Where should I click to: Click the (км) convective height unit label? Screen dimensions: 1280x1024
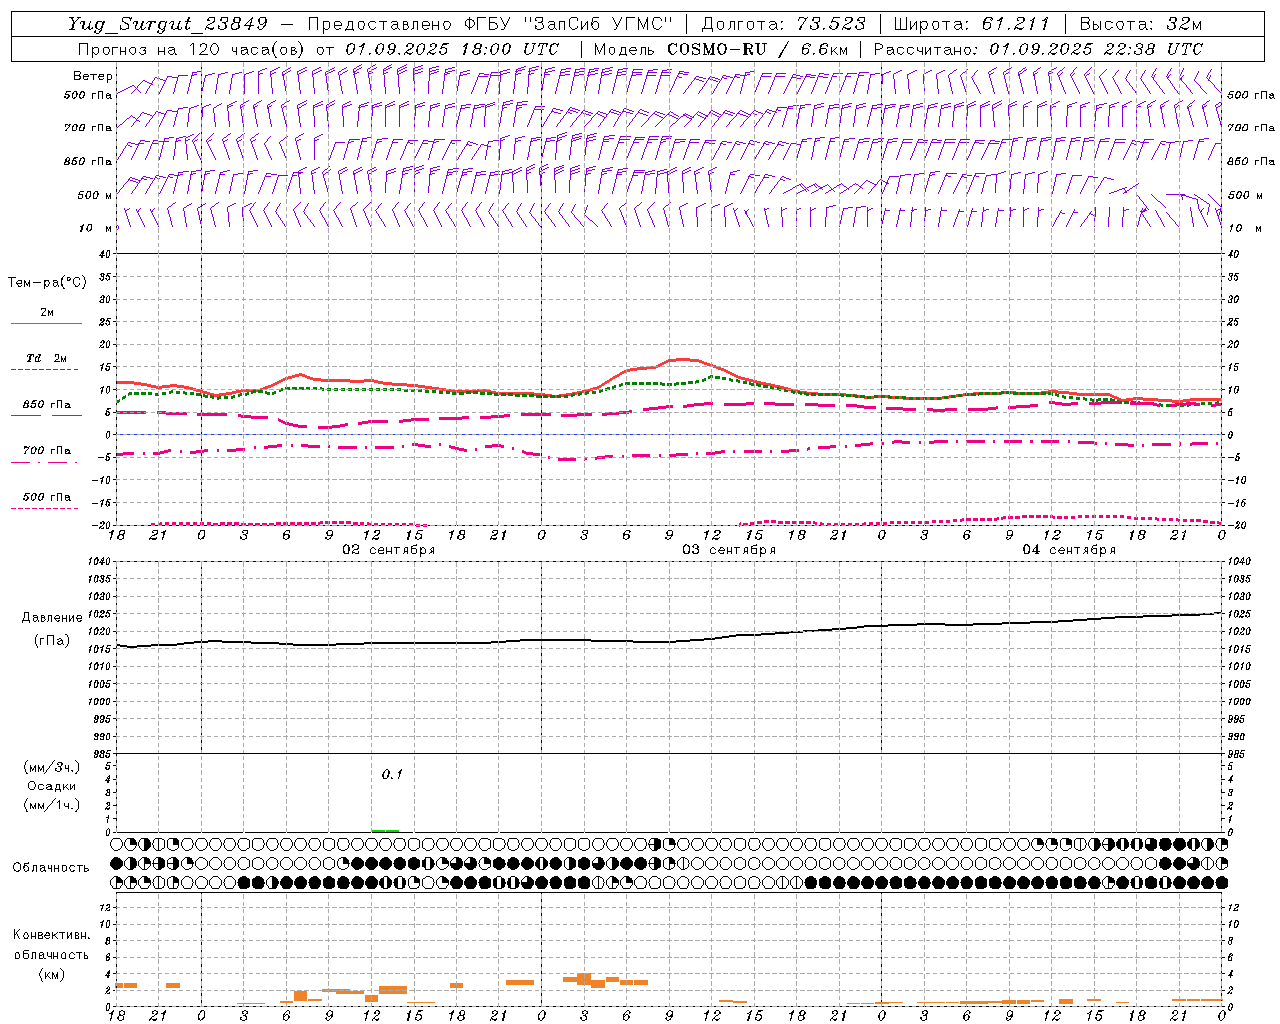click(x=51, y=974)
